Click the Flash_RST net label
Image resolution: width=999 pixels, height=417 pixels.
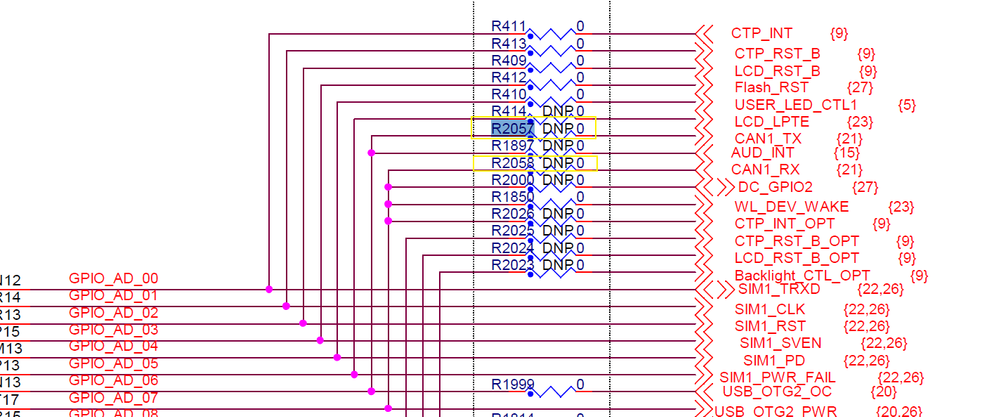[771, 87]
